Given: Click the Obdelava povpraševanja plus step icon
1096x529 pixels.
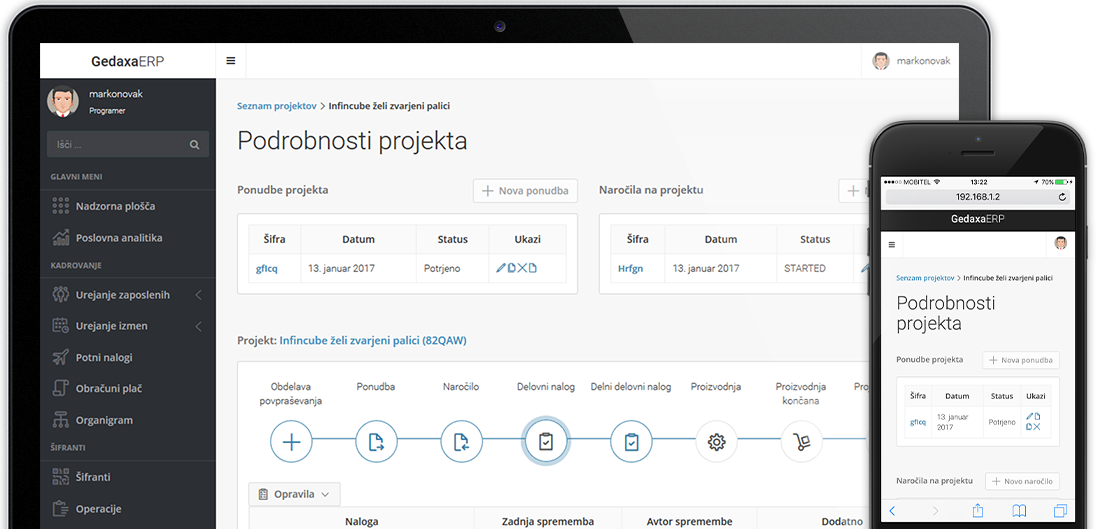Looking at the screenshot, I should (x=291, y=441).
